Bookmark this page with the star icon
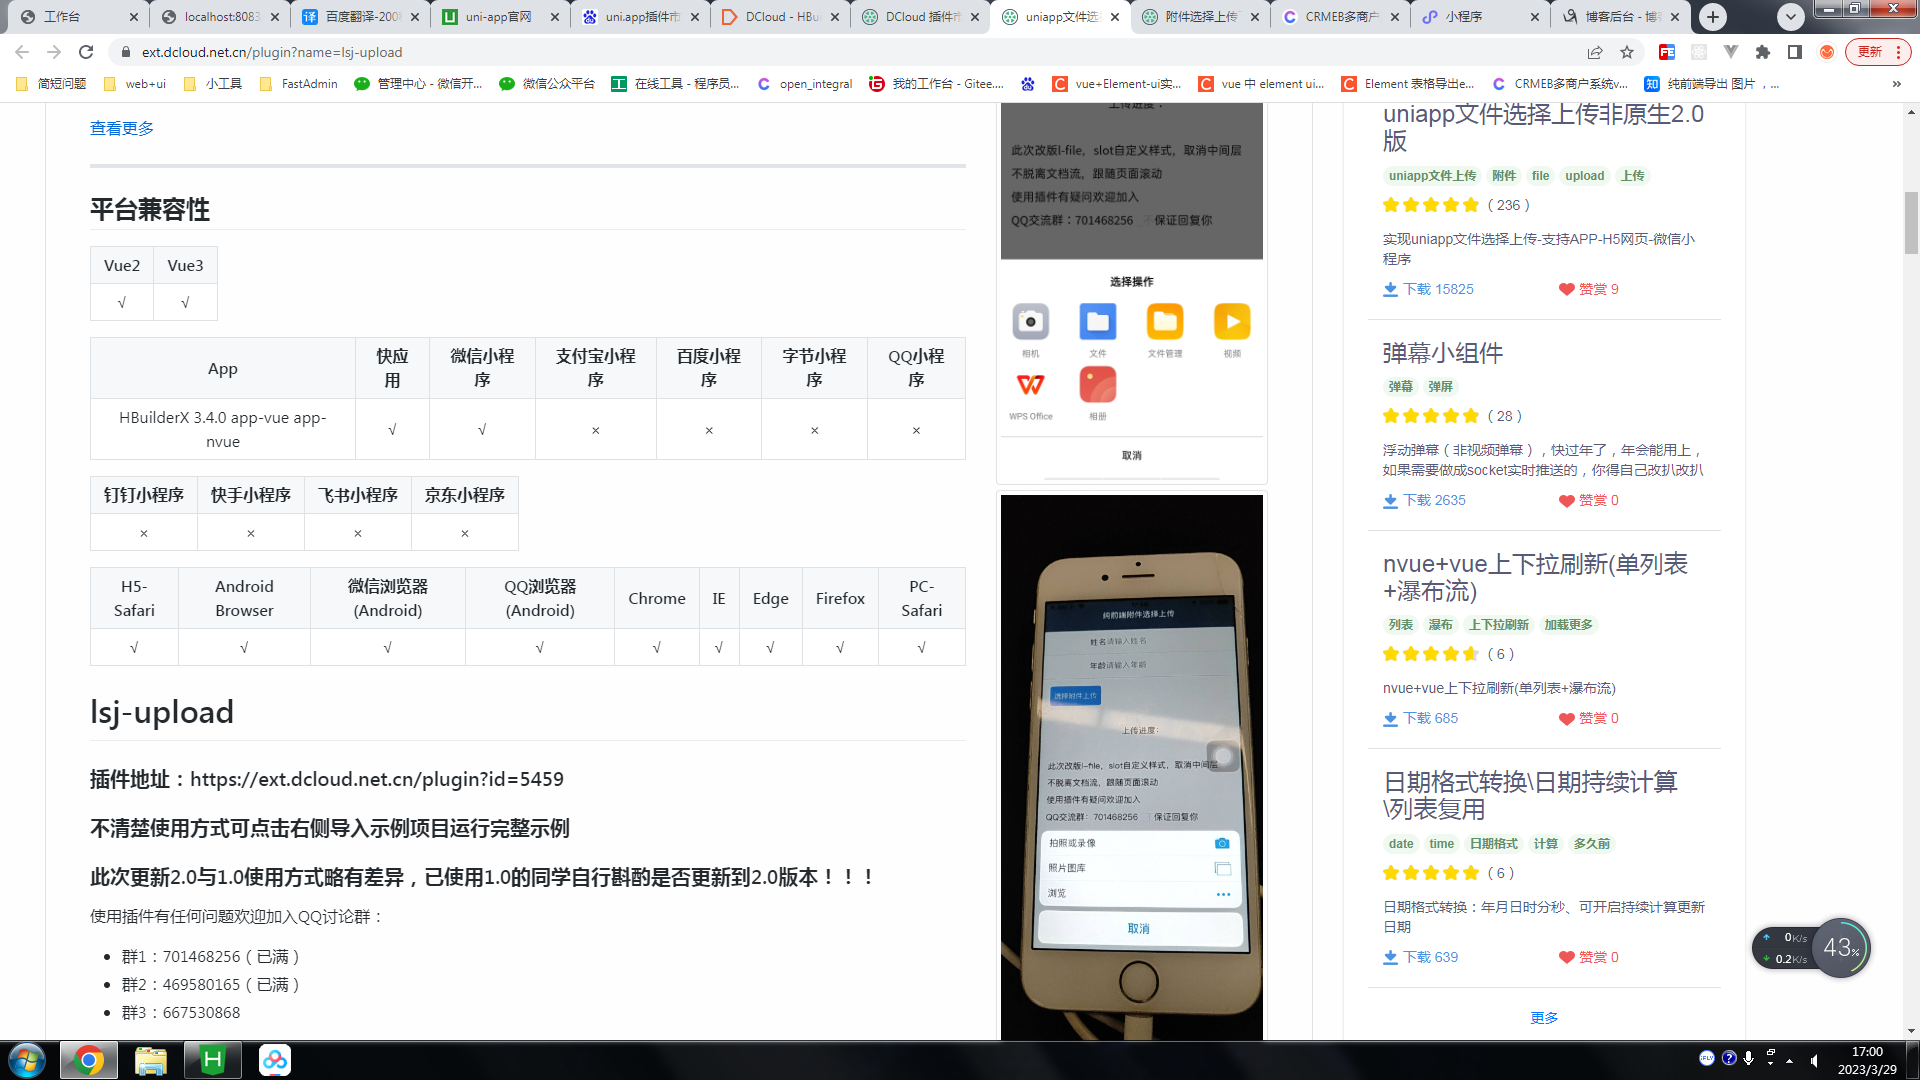 click(1627, 52)
